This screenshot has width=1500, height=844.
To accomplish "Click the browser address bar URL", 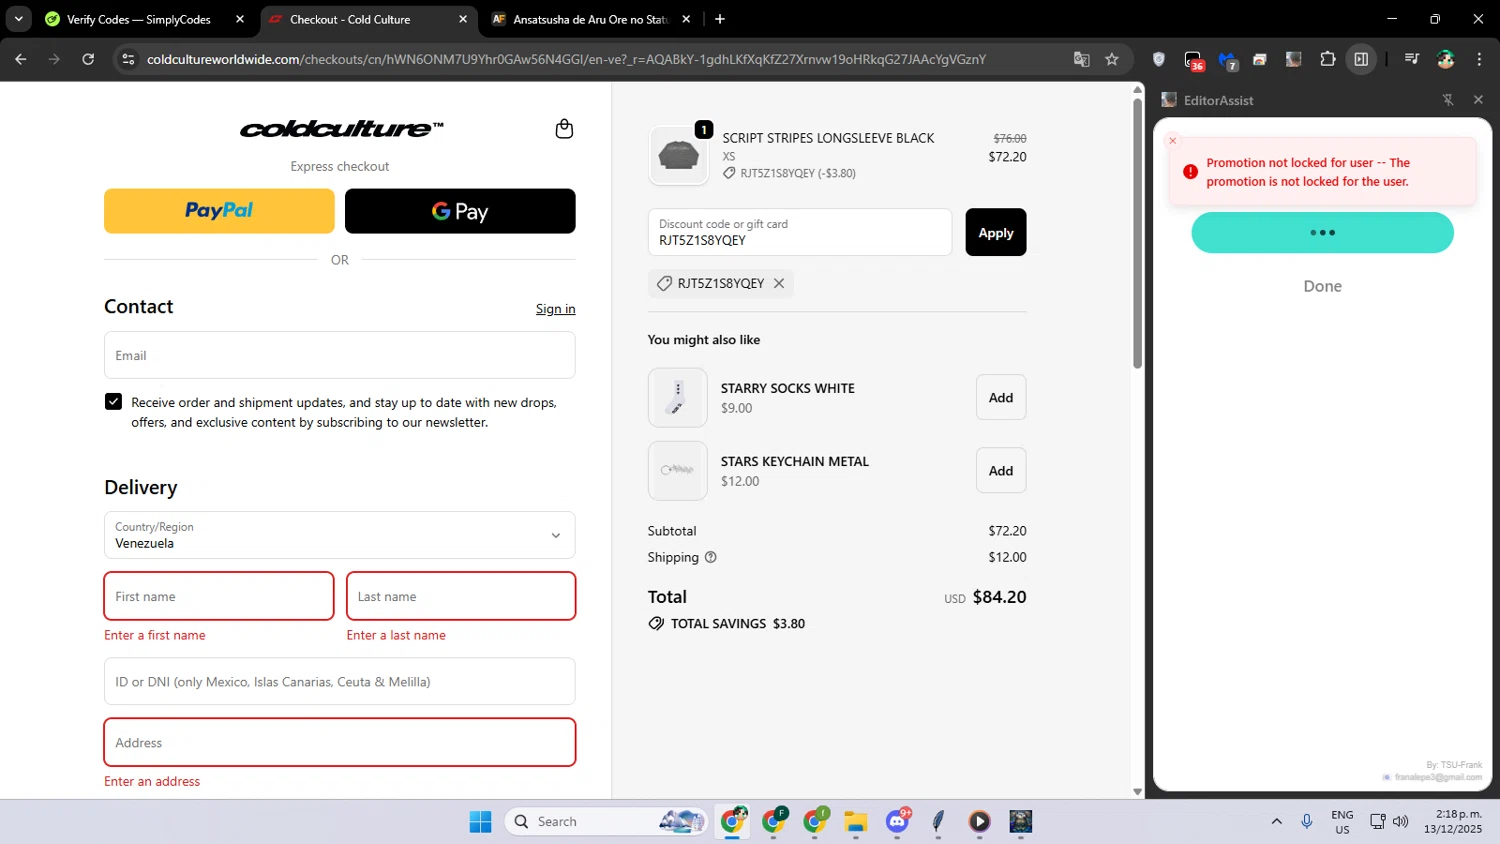I will pyautogui.click(x=566, y=59).
